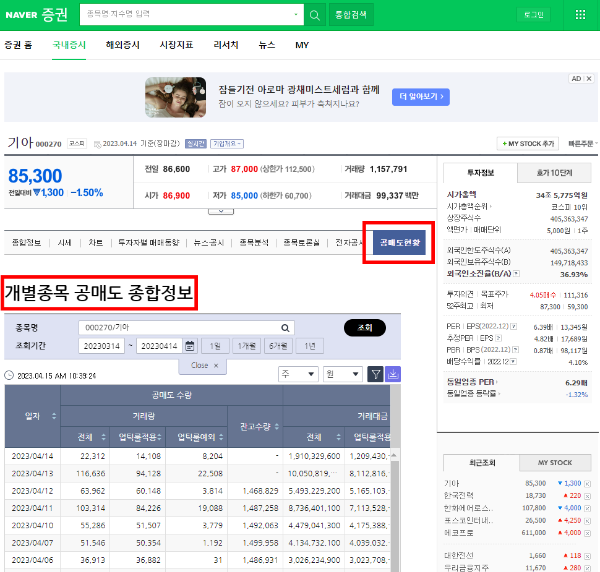
Task: Click the magnifier in 종목명 field
Action: click(285, 328)
